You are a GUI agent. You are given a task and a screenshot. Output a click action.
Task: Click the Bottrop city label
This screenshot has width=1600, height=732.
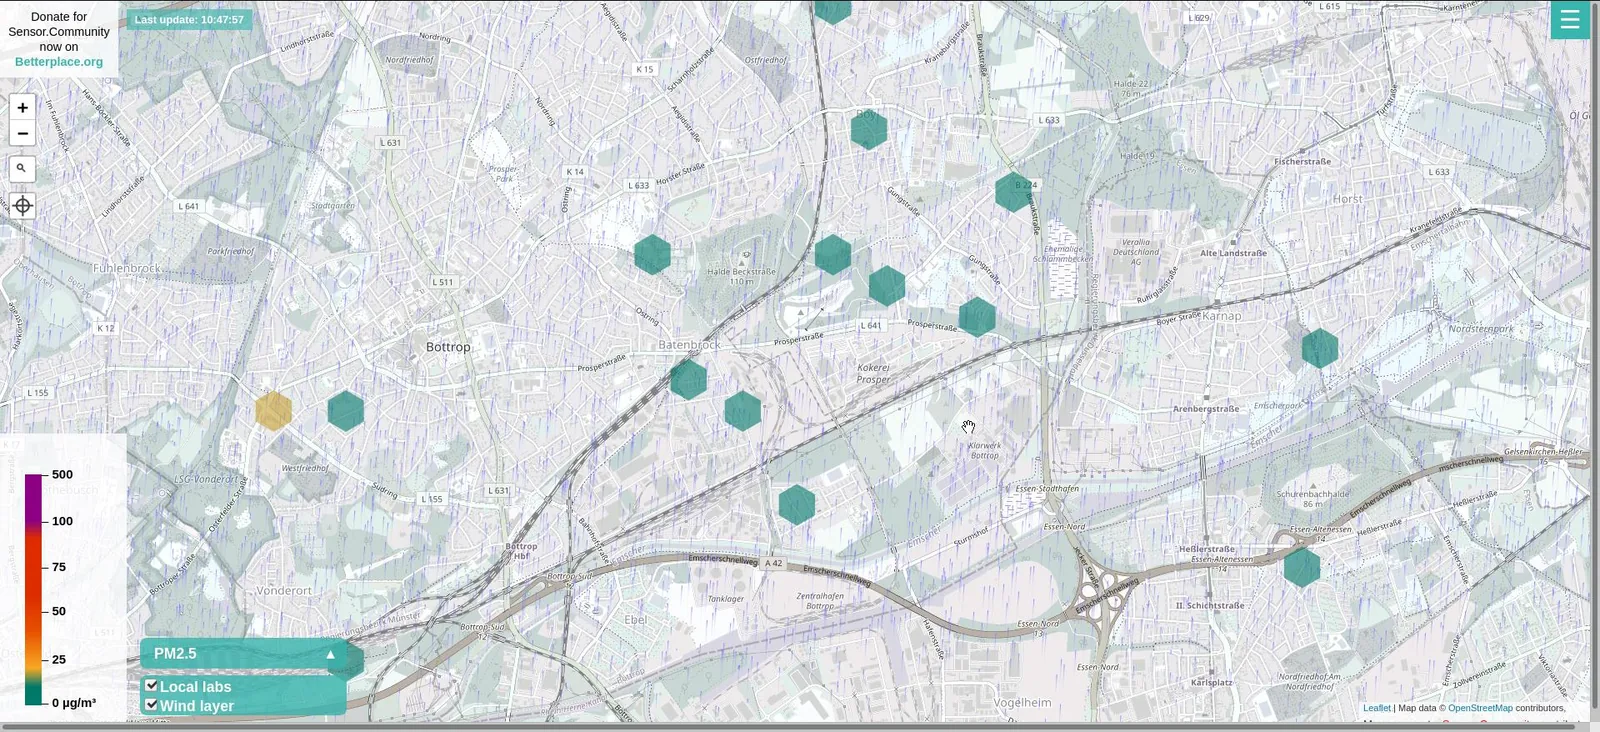pos(448,347)
